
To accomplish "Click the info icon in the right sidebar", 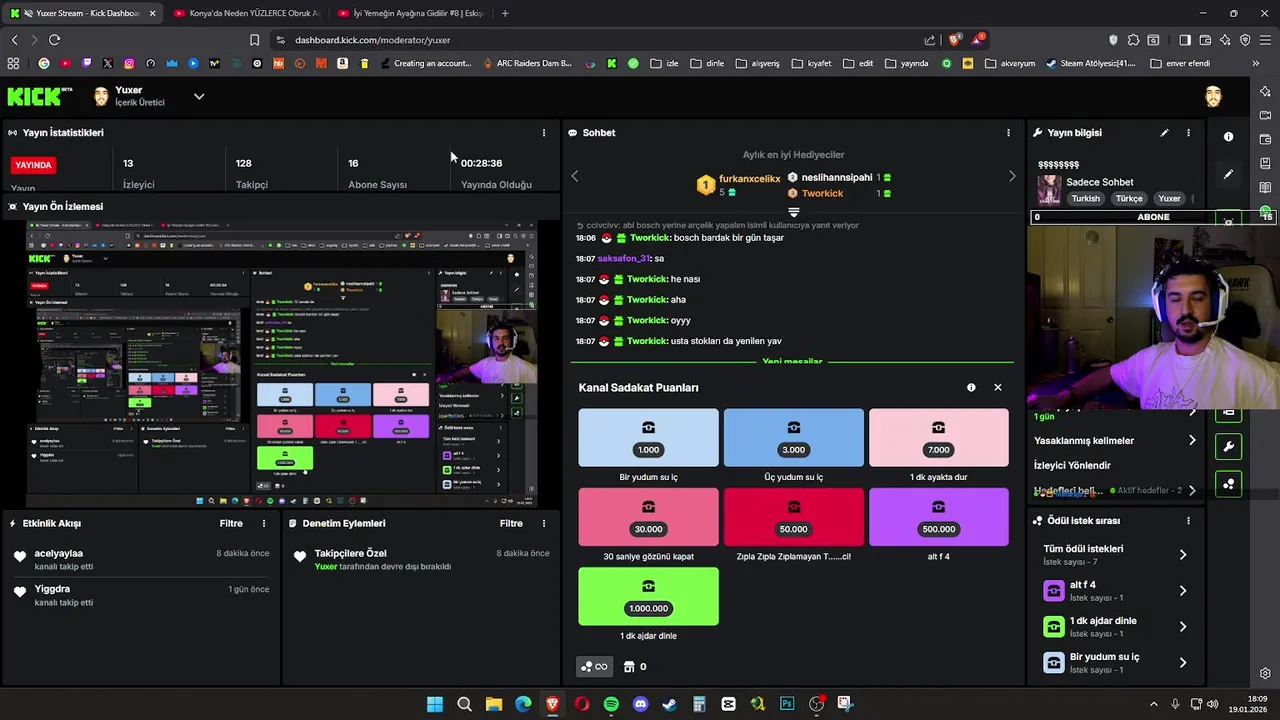I will pyautogui.click(x=1229, y=137).
